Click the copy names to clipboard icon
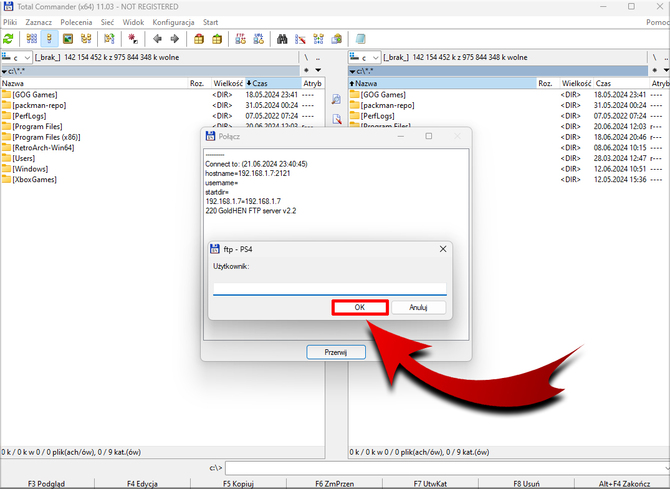 tap(337, 39)
